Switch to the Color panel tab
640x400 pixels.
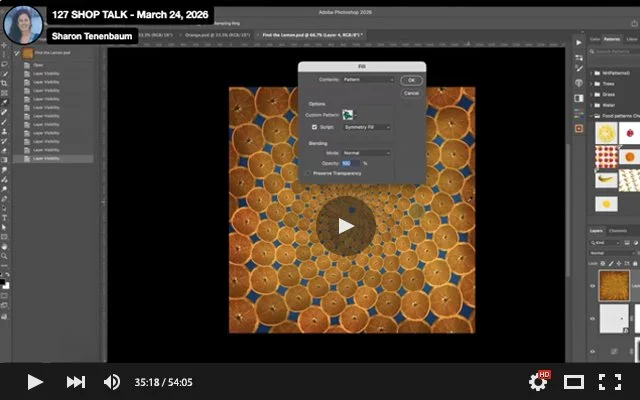pos(595,39)
